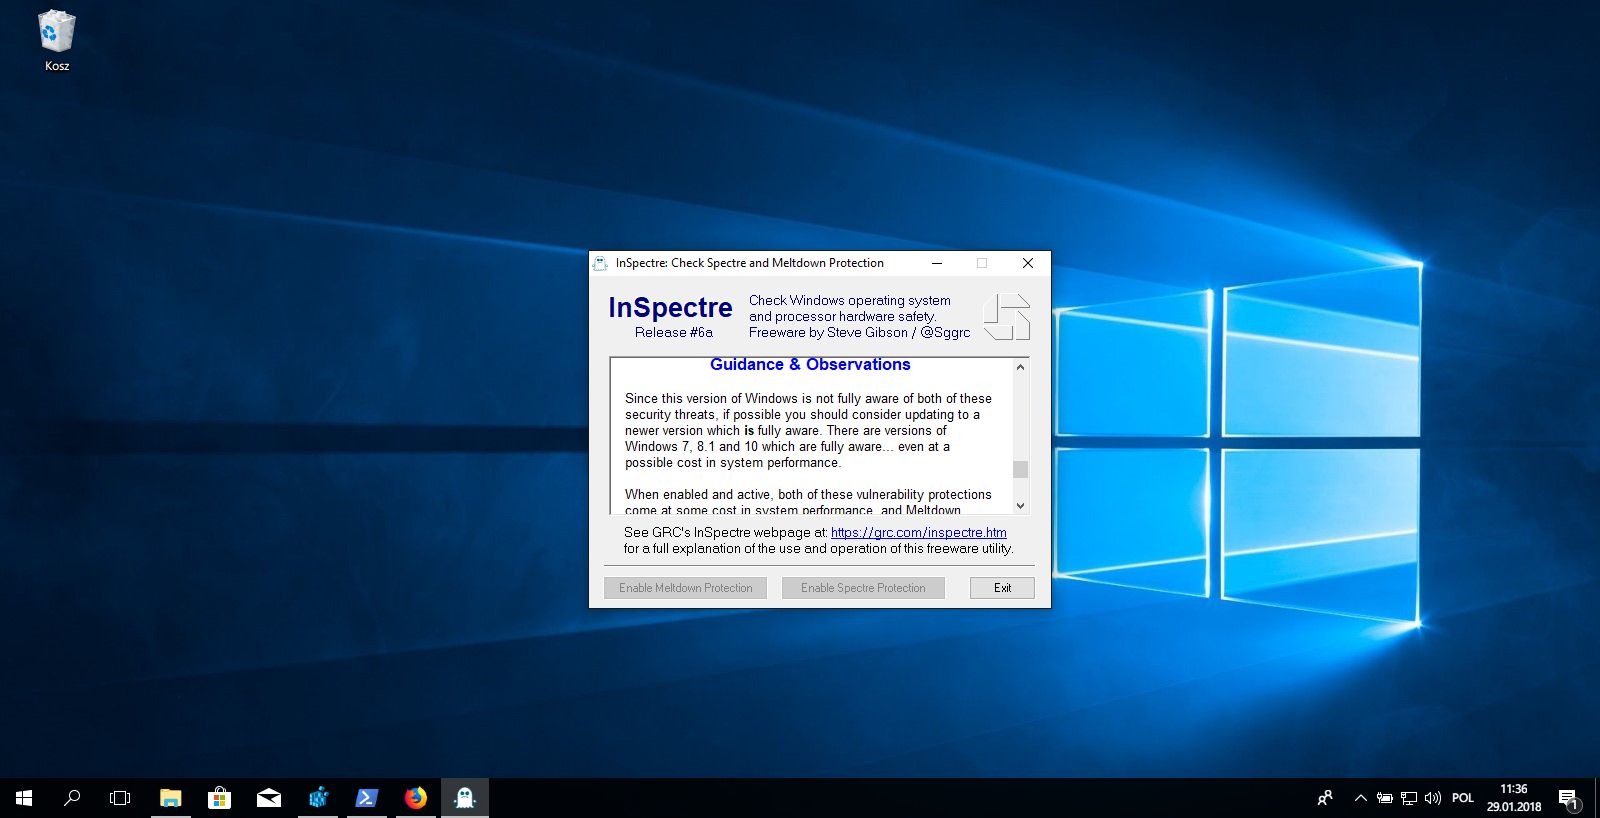Show hidden system tray icons
This screenshot has height=818, width=1600.
coord(1361,798)
